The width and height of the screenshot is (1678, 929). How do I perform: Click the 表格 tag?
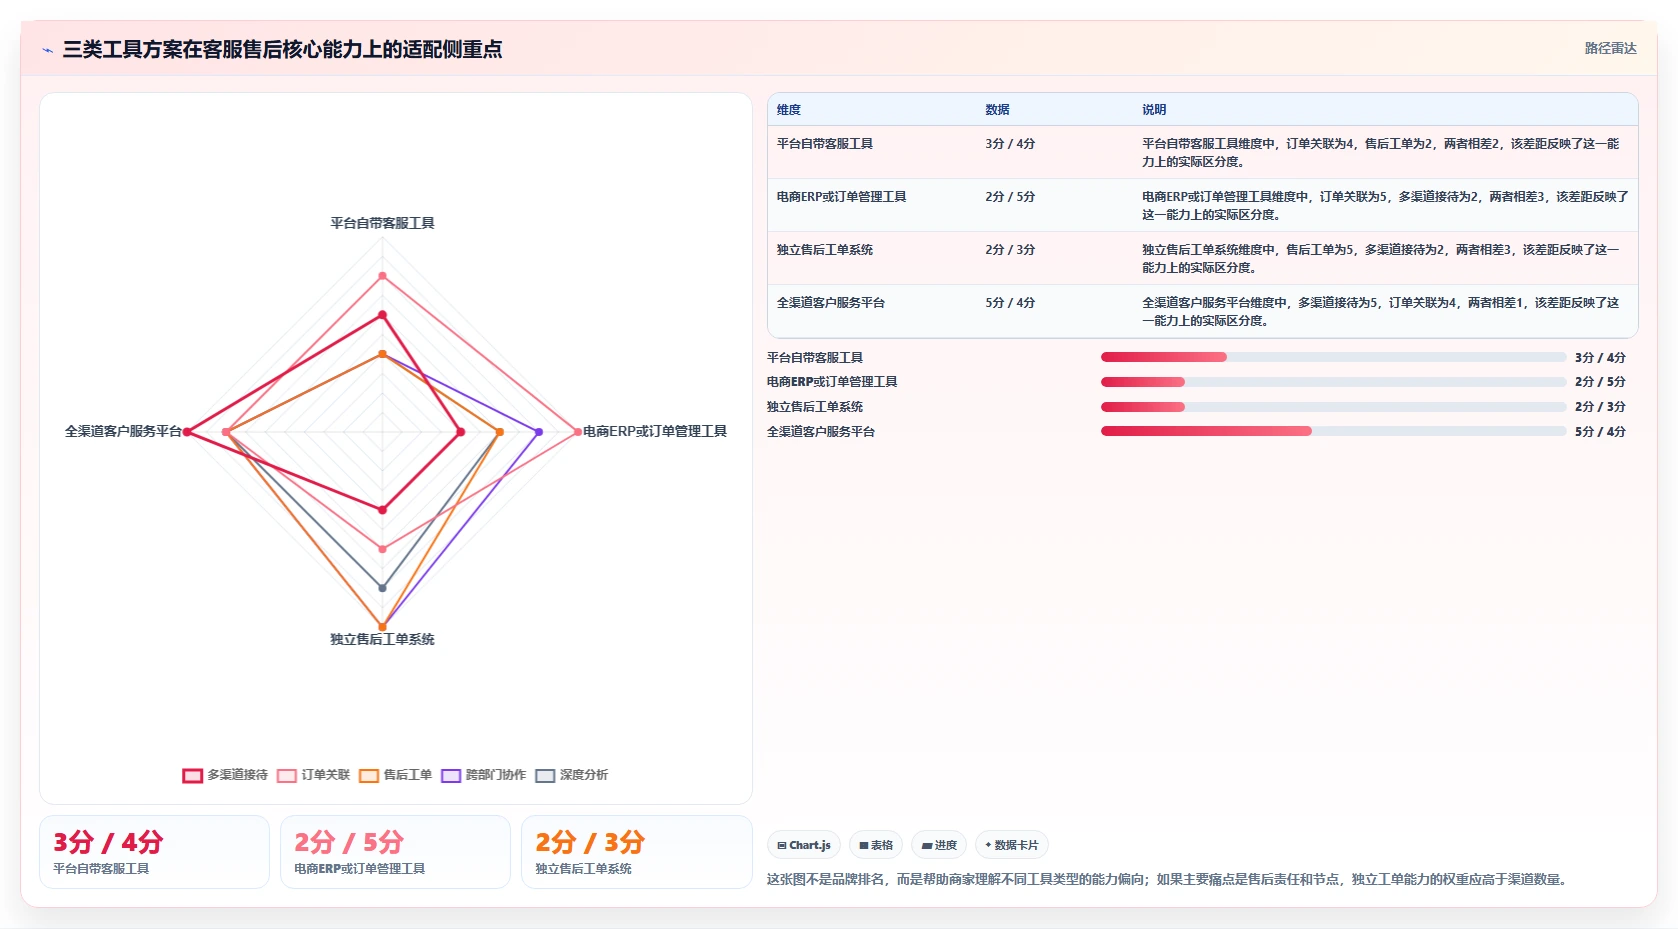[876, 845]
